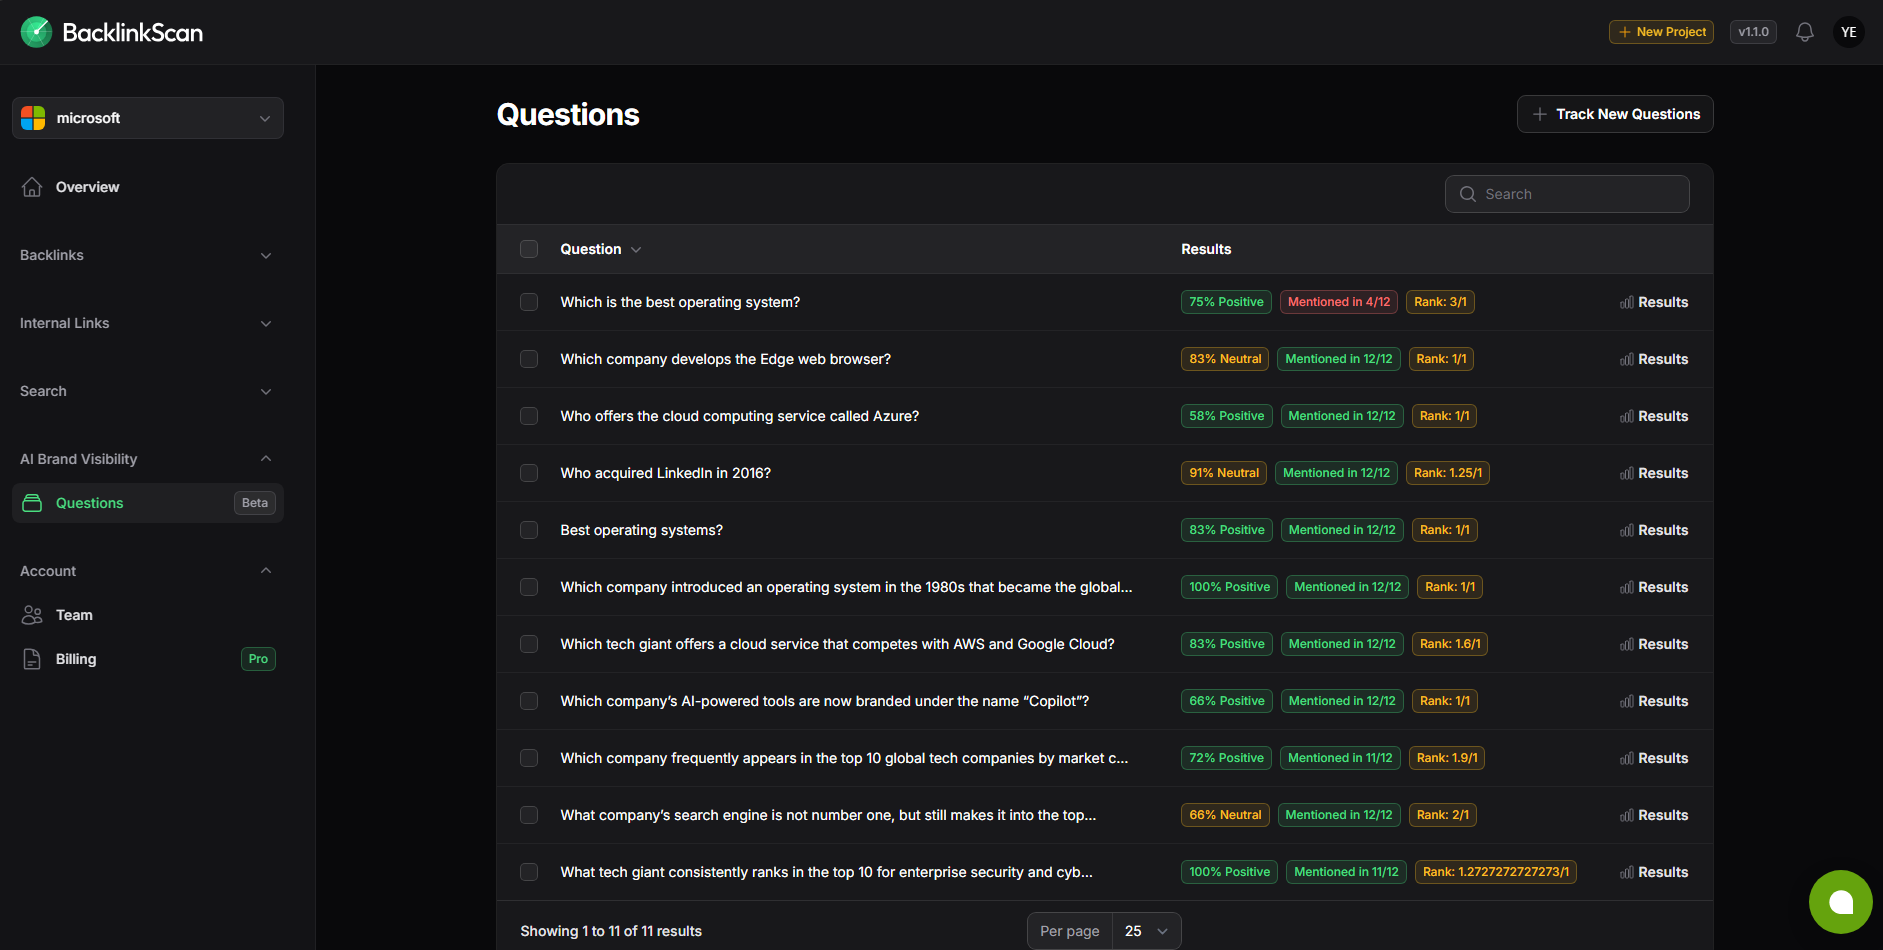
Task: Open the microsoft project dropdown
Action: [148, 118]
